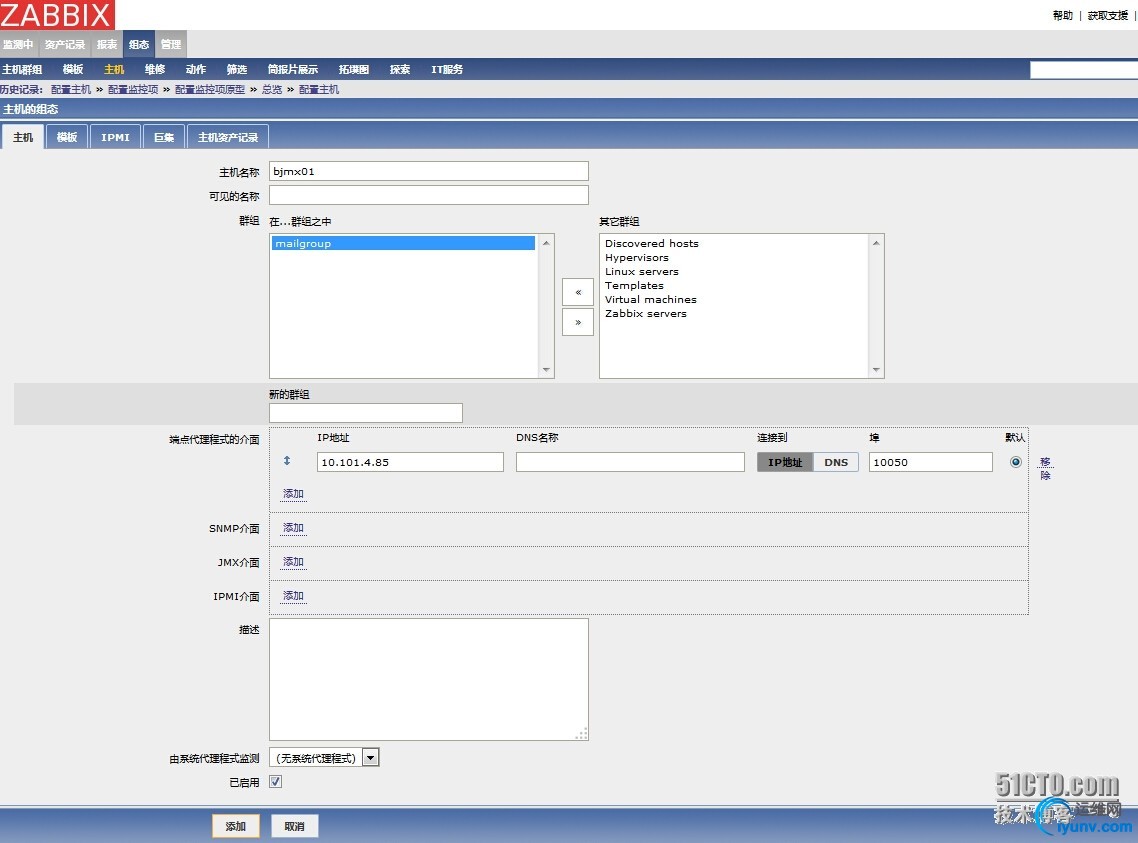Screen dimensions: 1138x843
Task: Move group left with « button
Action: [578, 292]
